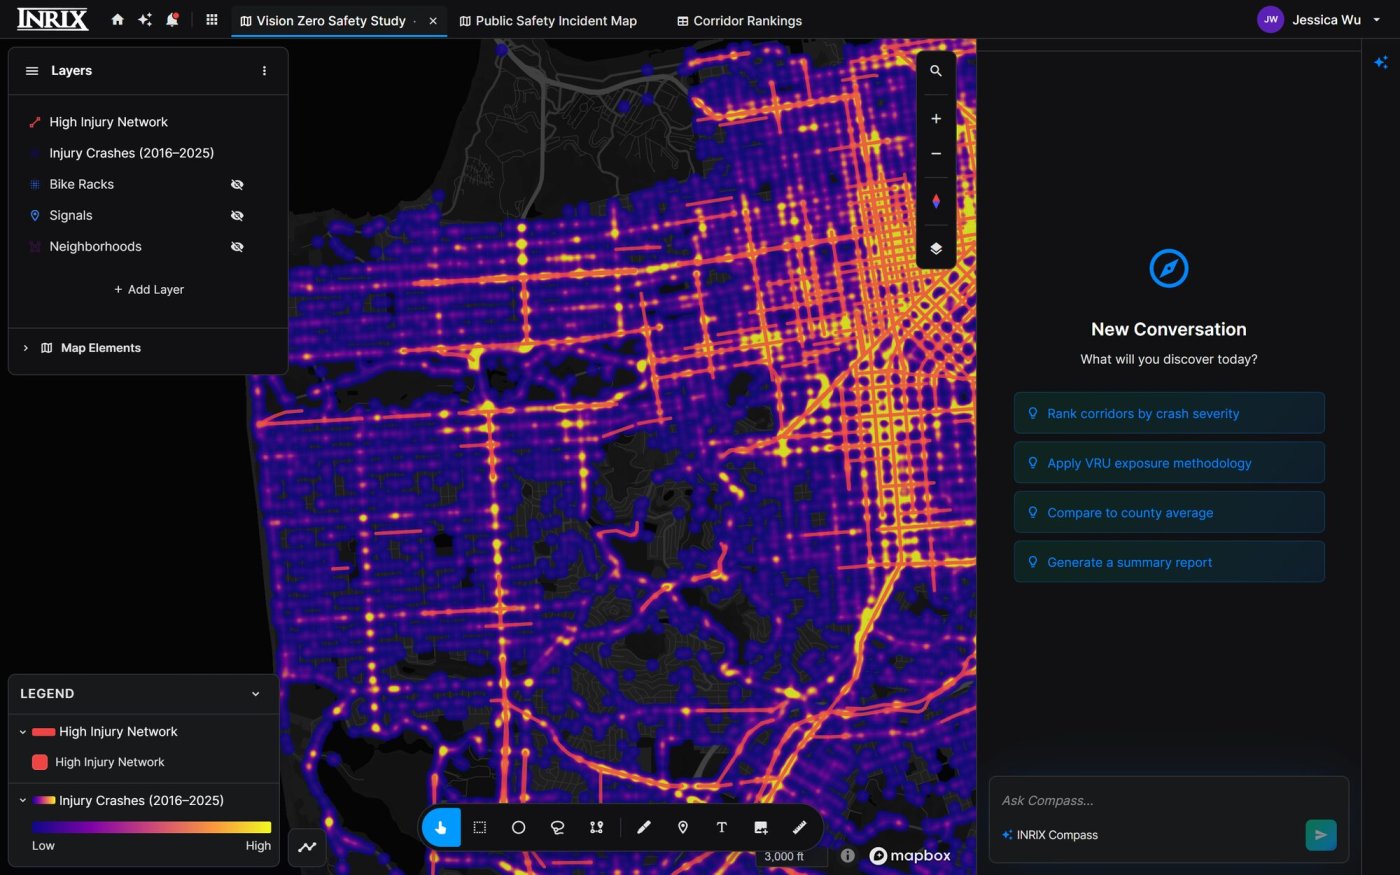This screenshot has width=1400, height=875.
Task: Select the ruler measure tool
Action: pos(800,828)
